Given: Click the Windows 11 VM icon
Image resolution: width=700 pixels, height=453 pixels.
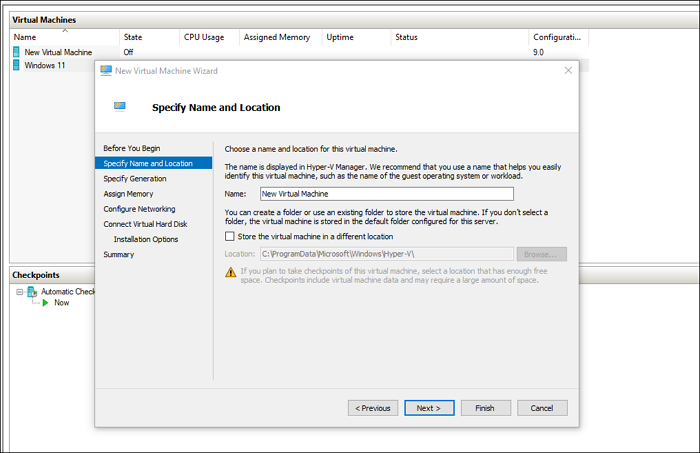Looking at the screenshot, I should [16, 65].
